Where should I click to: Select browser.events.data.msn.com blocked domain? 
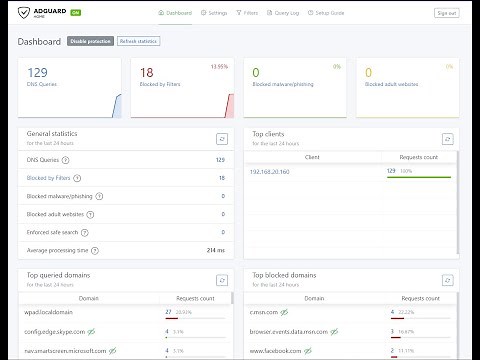289,332
